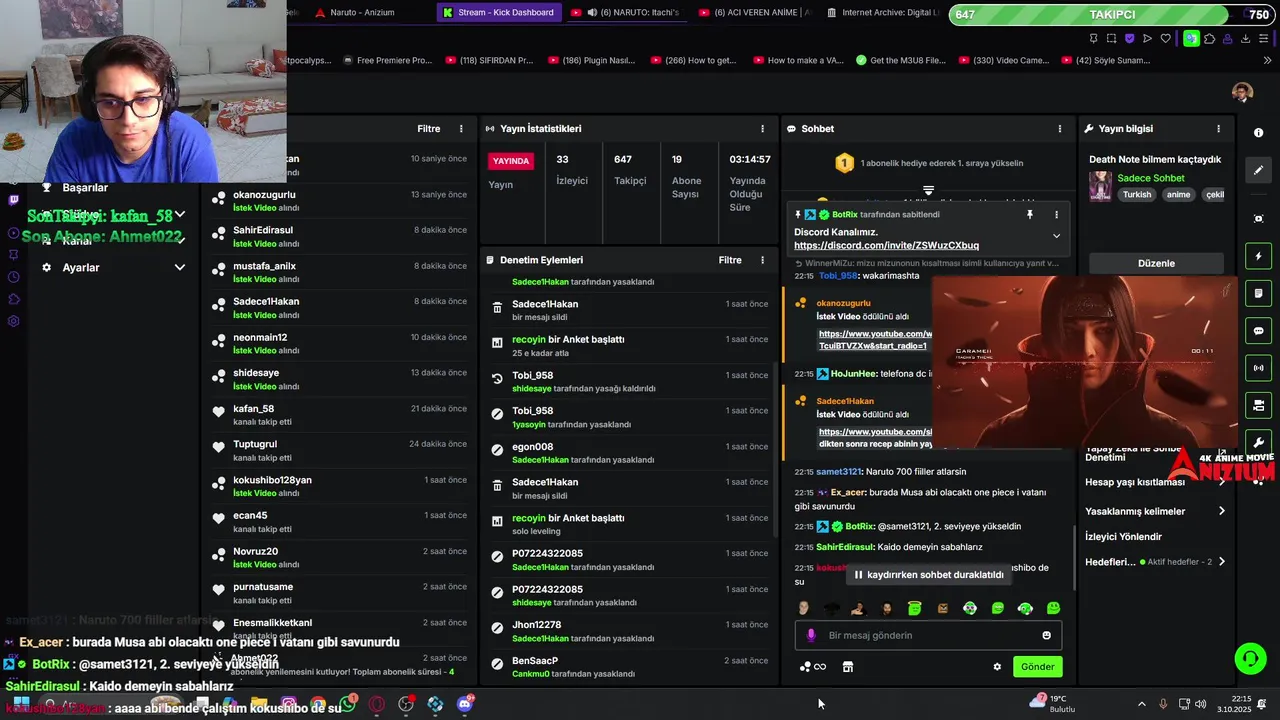Click the green headset support button

click(1250, 658)
